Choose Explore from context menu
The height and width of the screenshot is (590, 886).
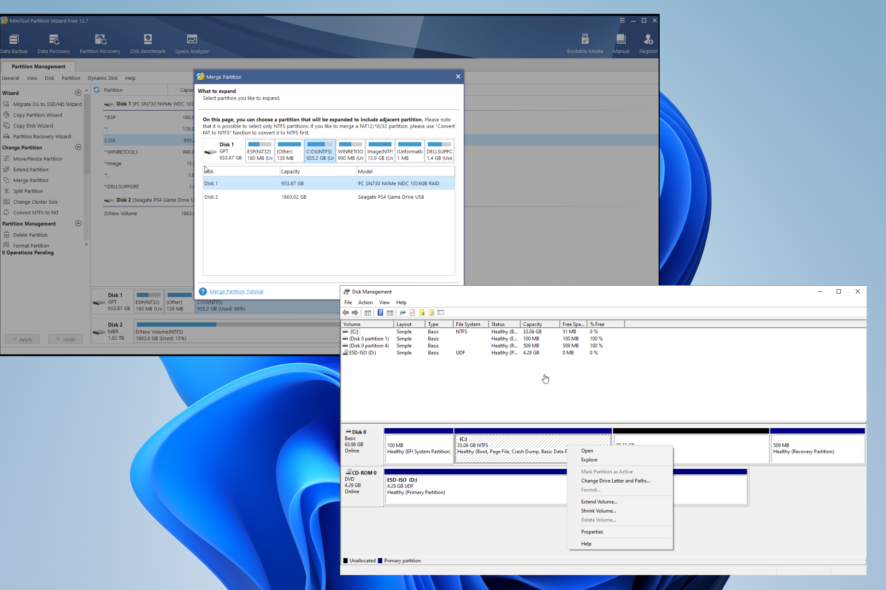point(589,460)
